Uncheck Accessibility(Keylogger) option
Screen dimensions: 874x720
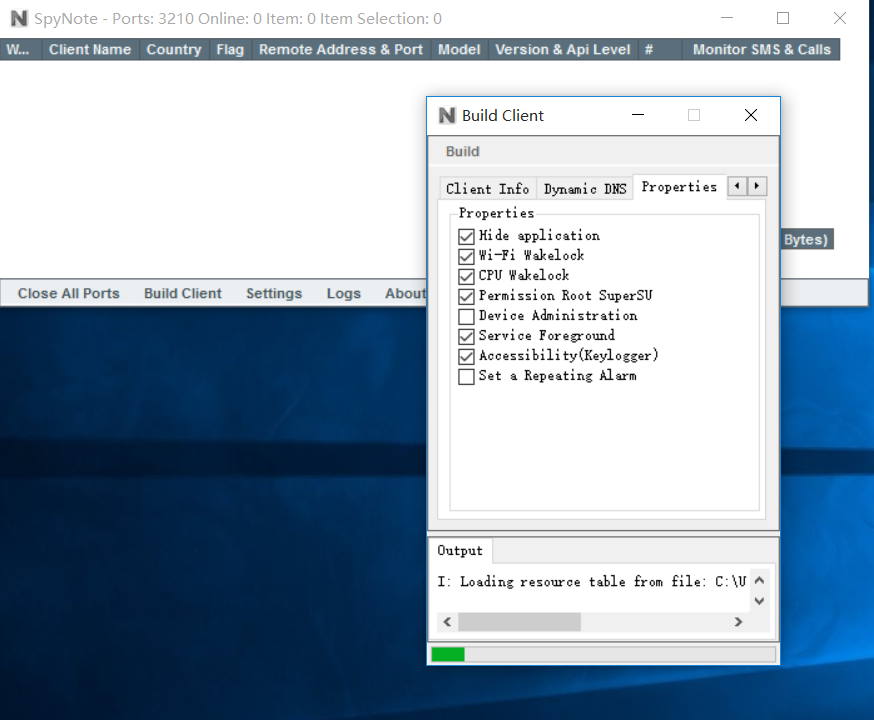point(467,357)
